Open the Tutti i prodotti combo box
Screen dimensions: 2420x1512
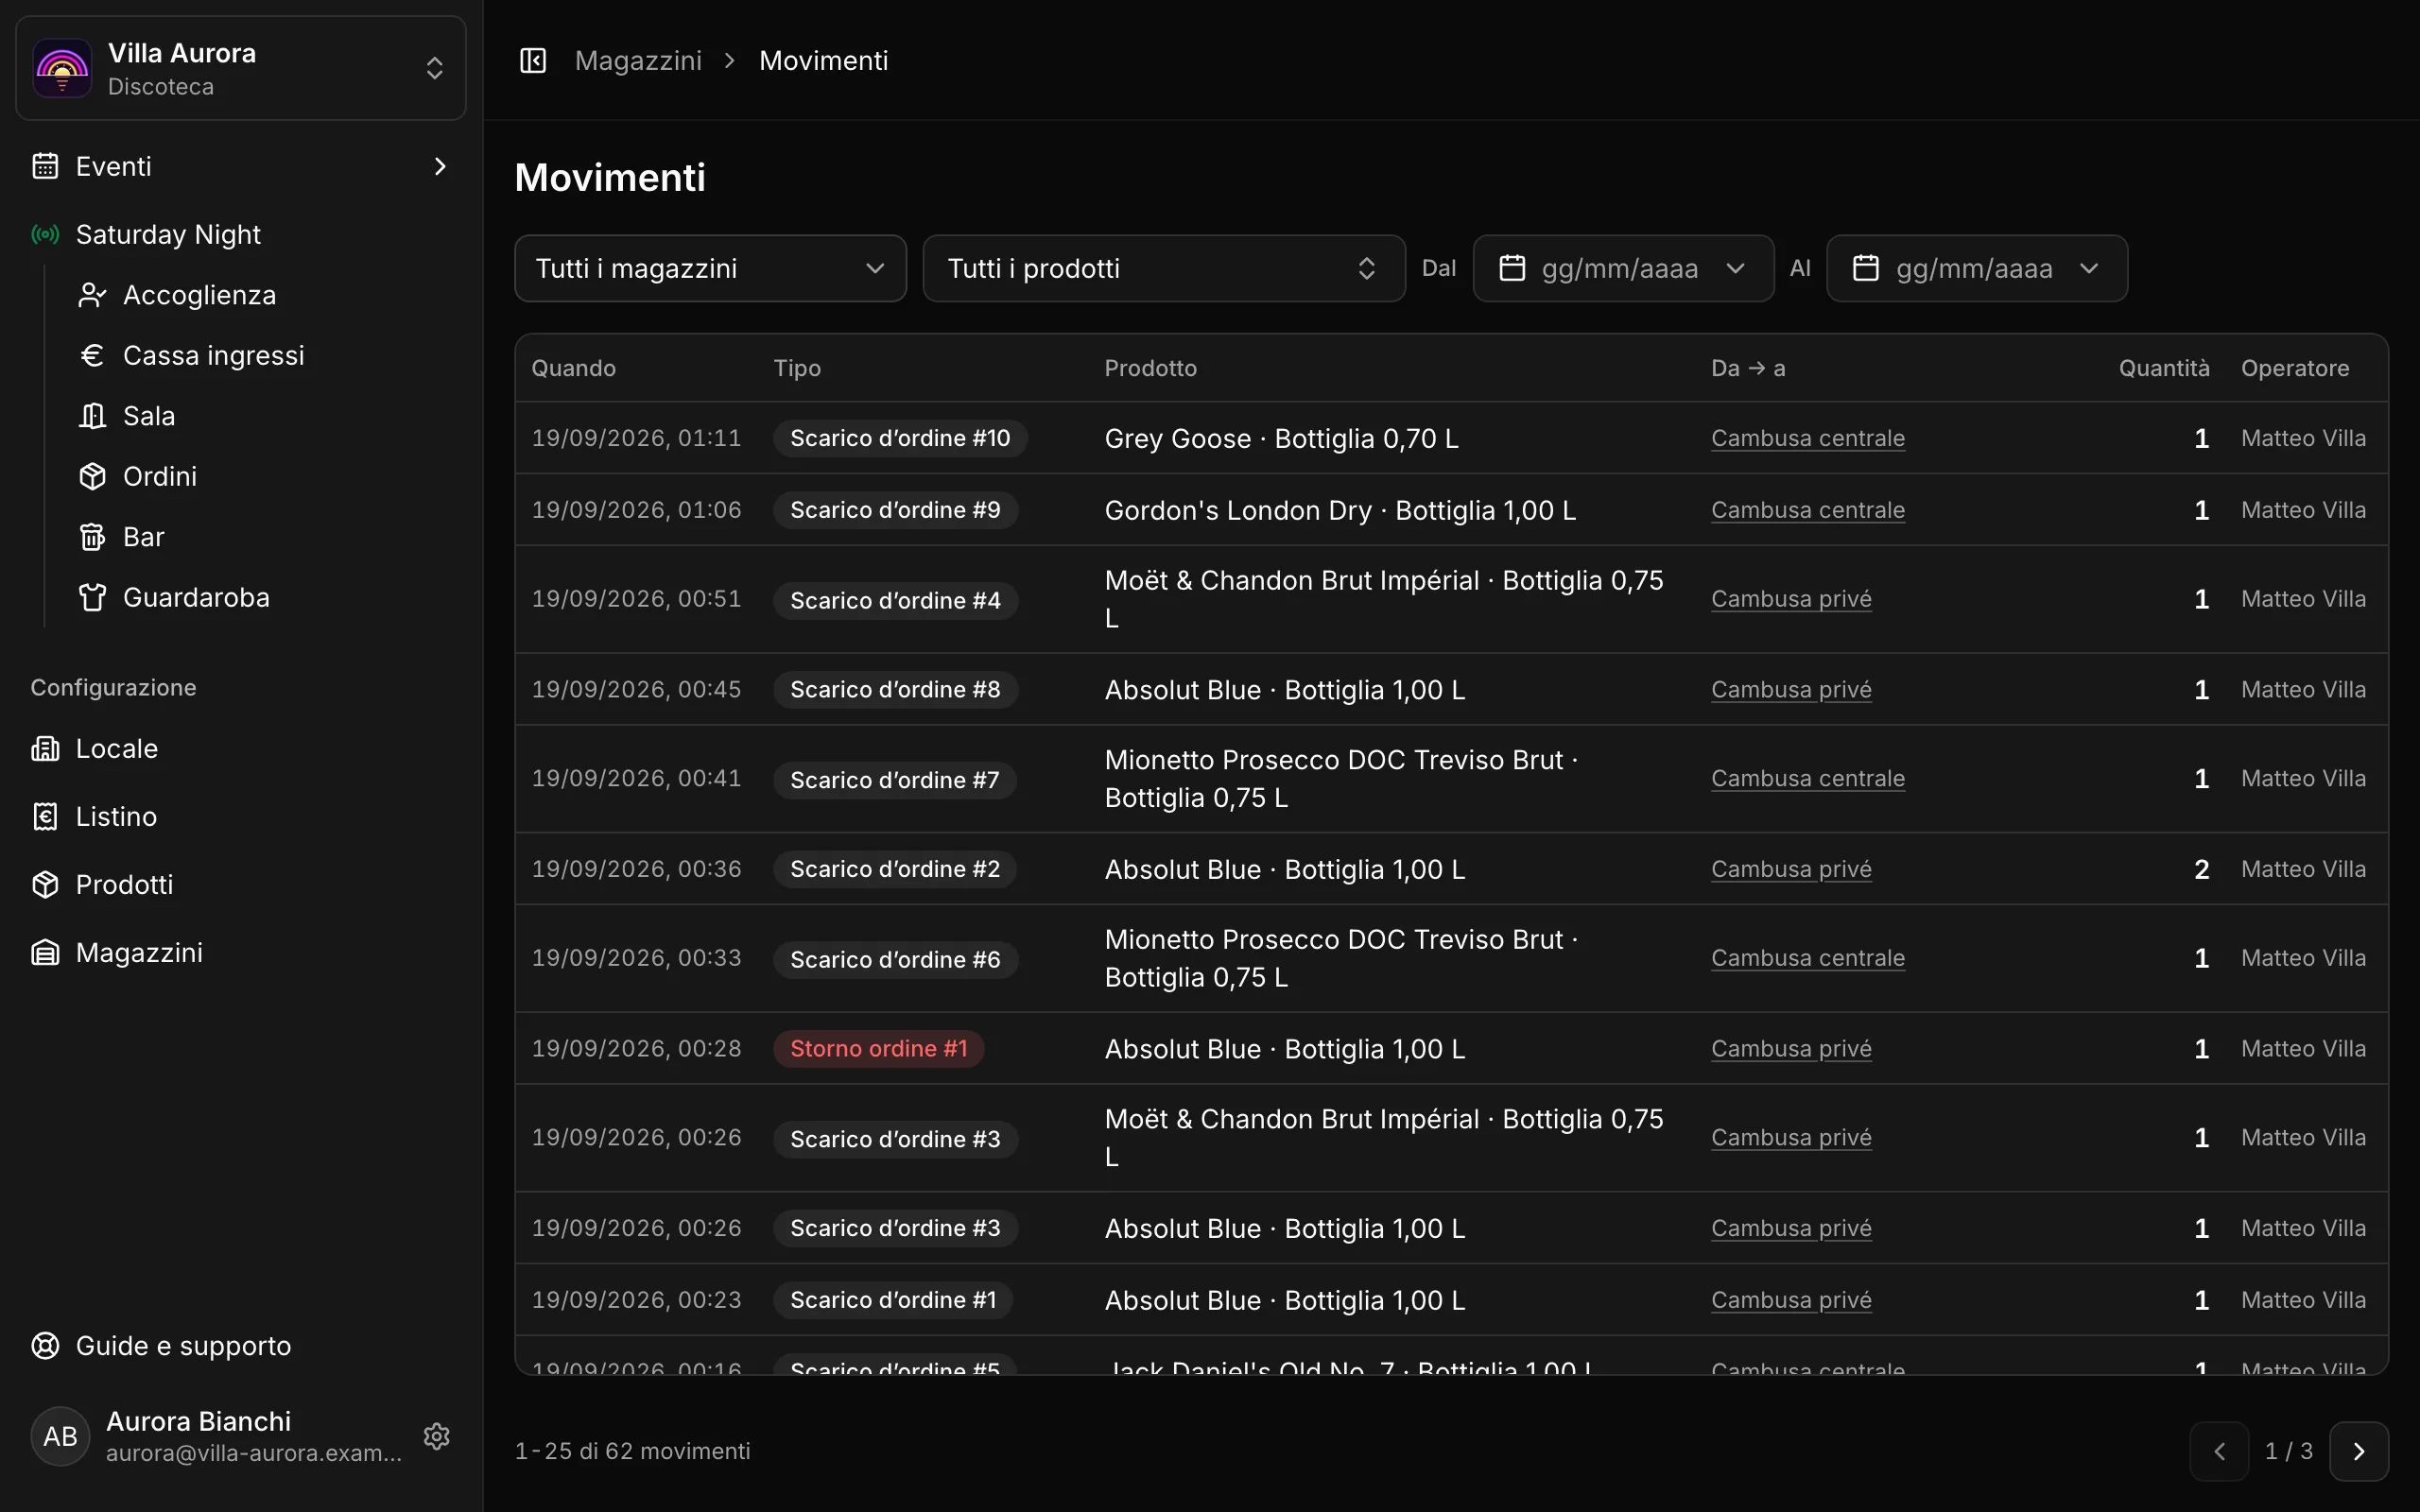click(1164, 268)
